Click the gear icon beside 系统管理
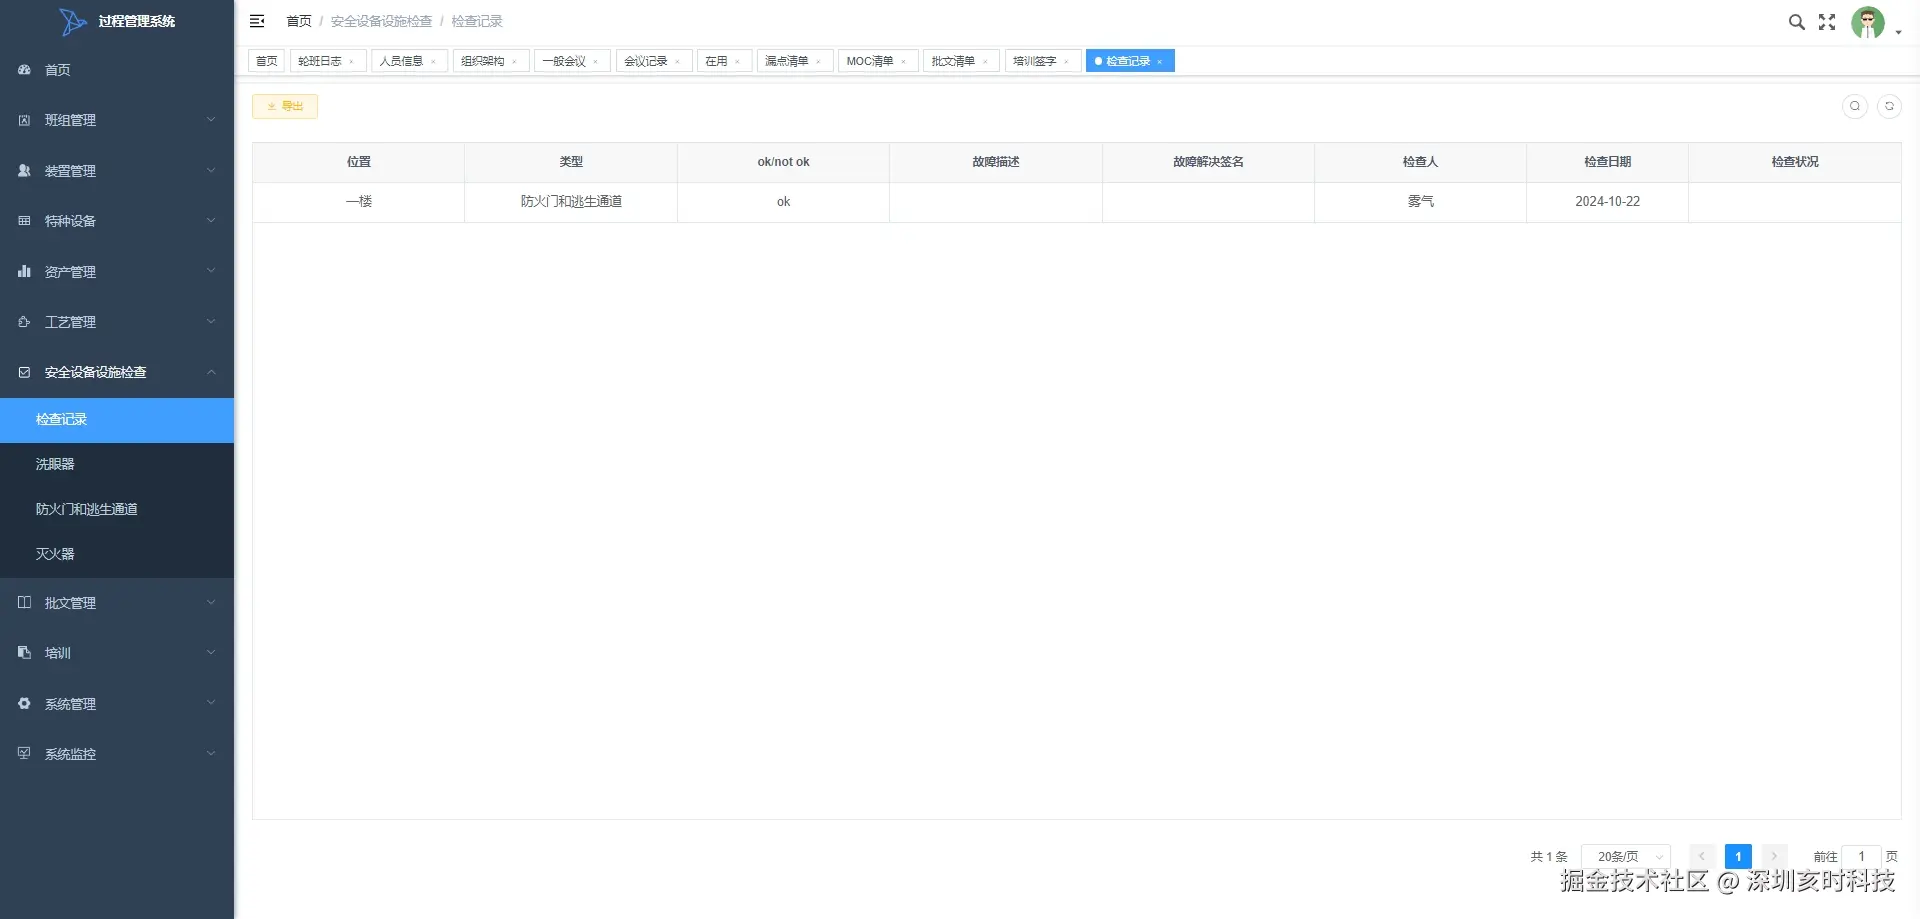 [x=24, y=704]
